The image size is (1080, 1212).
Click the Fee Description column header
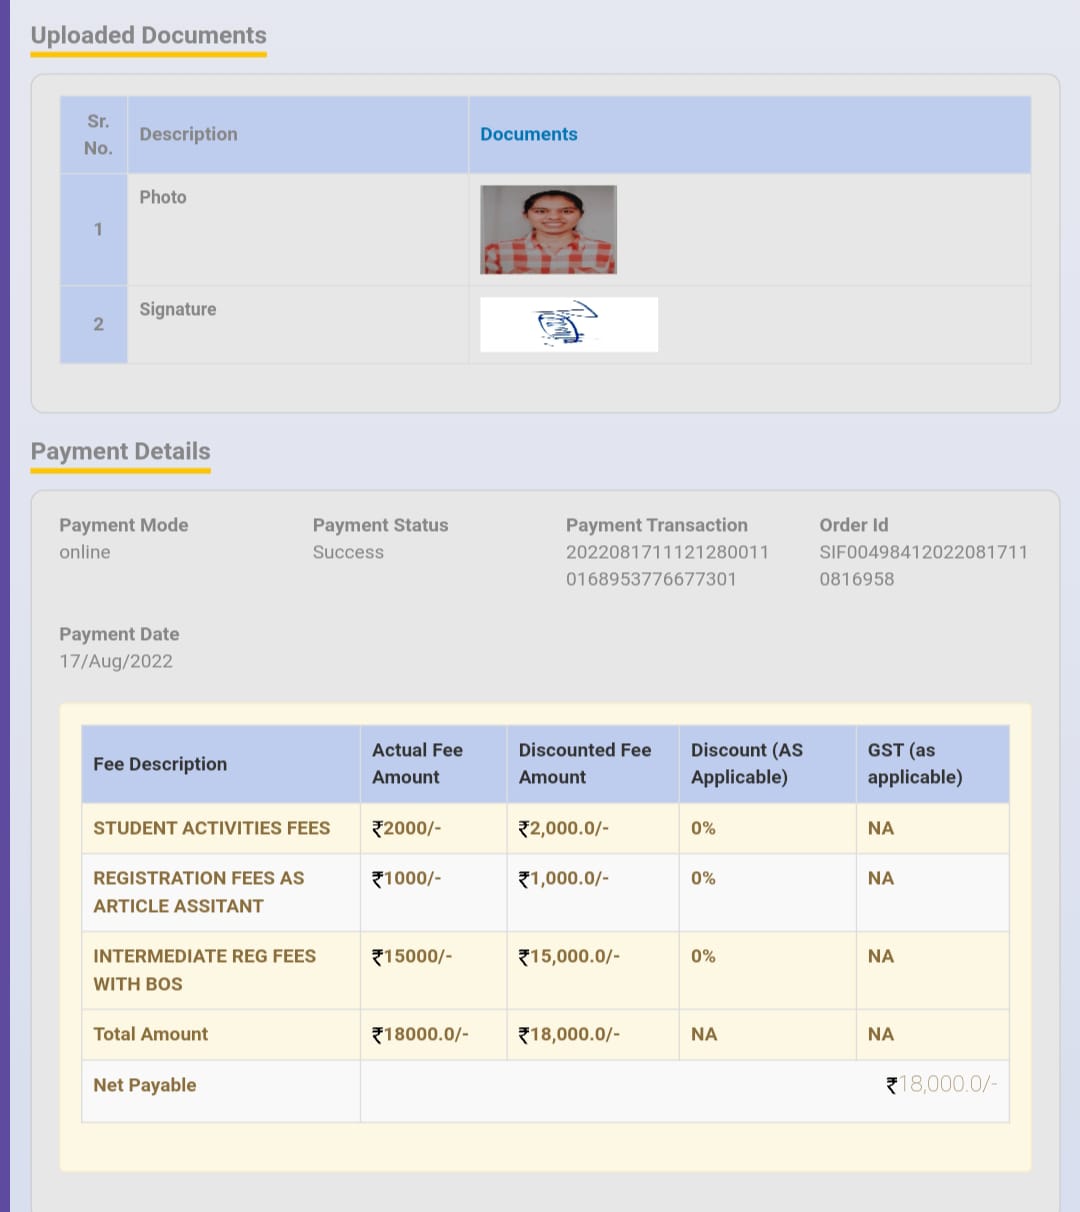click(160, 764)
